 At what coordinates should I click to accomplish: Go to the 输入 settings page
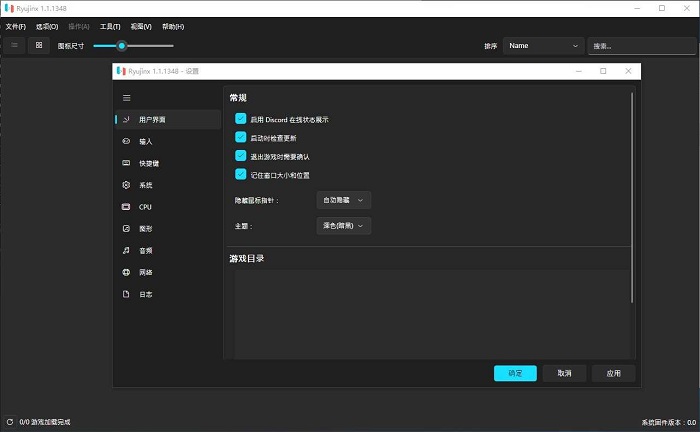168,141
